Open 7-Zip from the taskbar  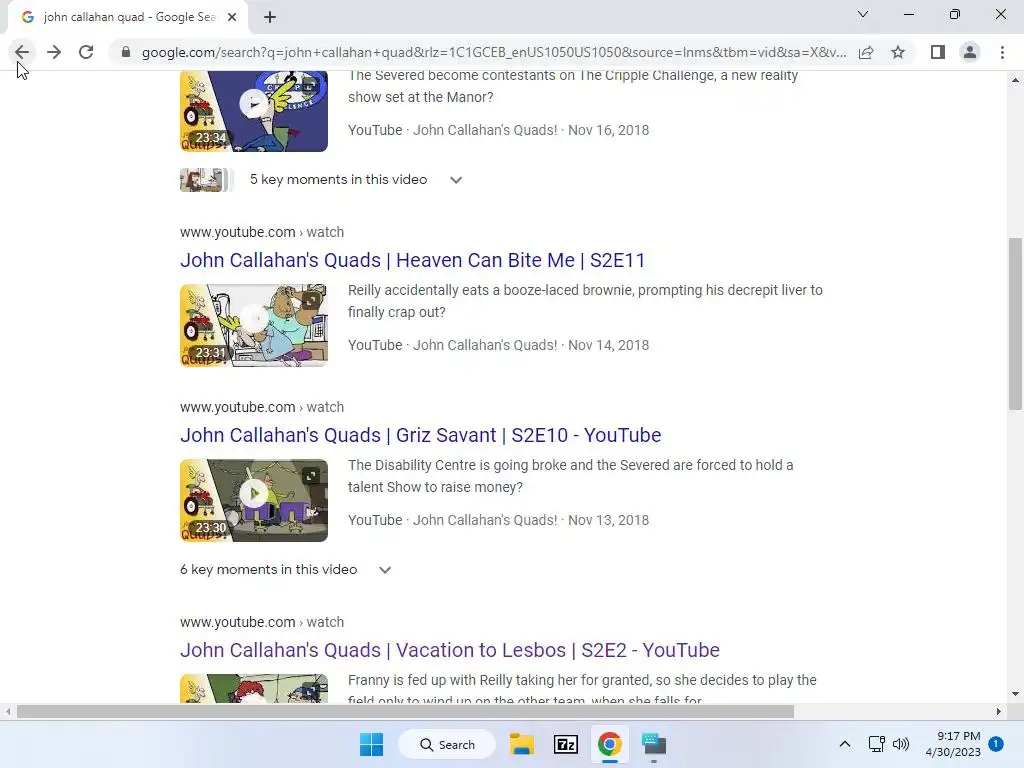coord(566,744)
